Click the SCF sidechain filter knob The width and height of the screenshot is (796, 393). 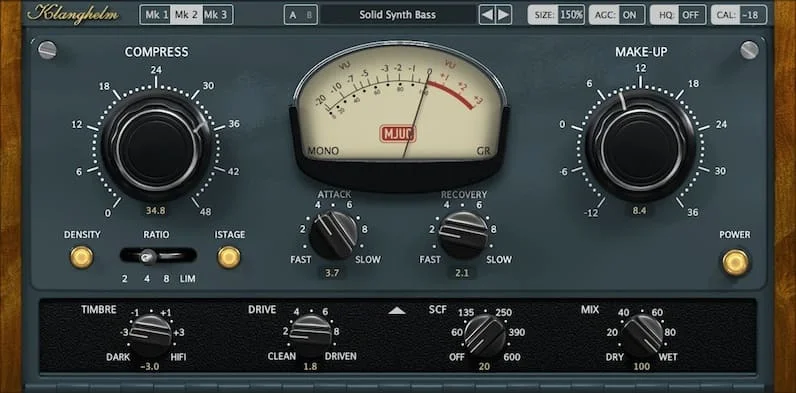pyautogui.click(x=485, y=335)
